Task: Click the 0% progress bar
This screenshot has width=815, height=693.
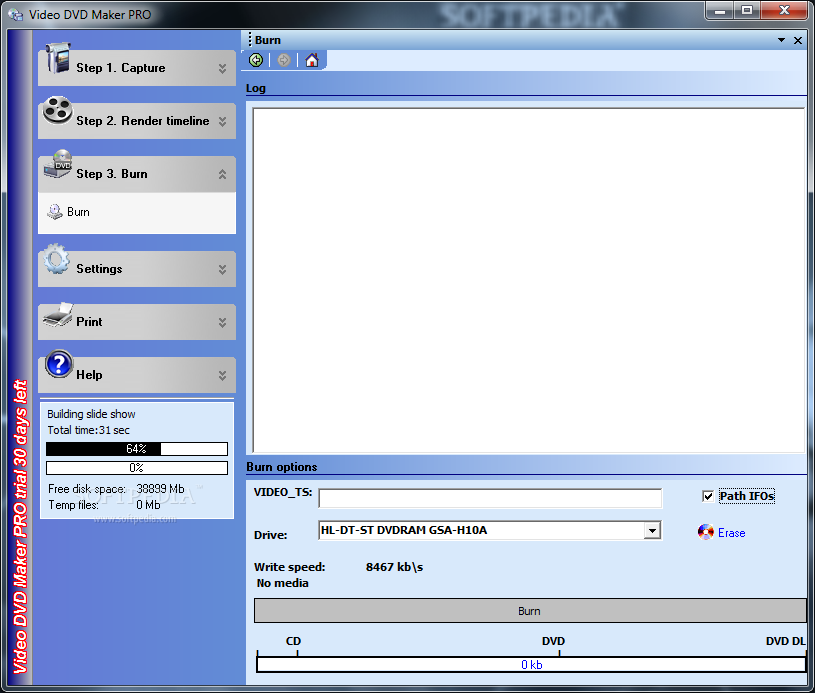Action: click(137, 468)
